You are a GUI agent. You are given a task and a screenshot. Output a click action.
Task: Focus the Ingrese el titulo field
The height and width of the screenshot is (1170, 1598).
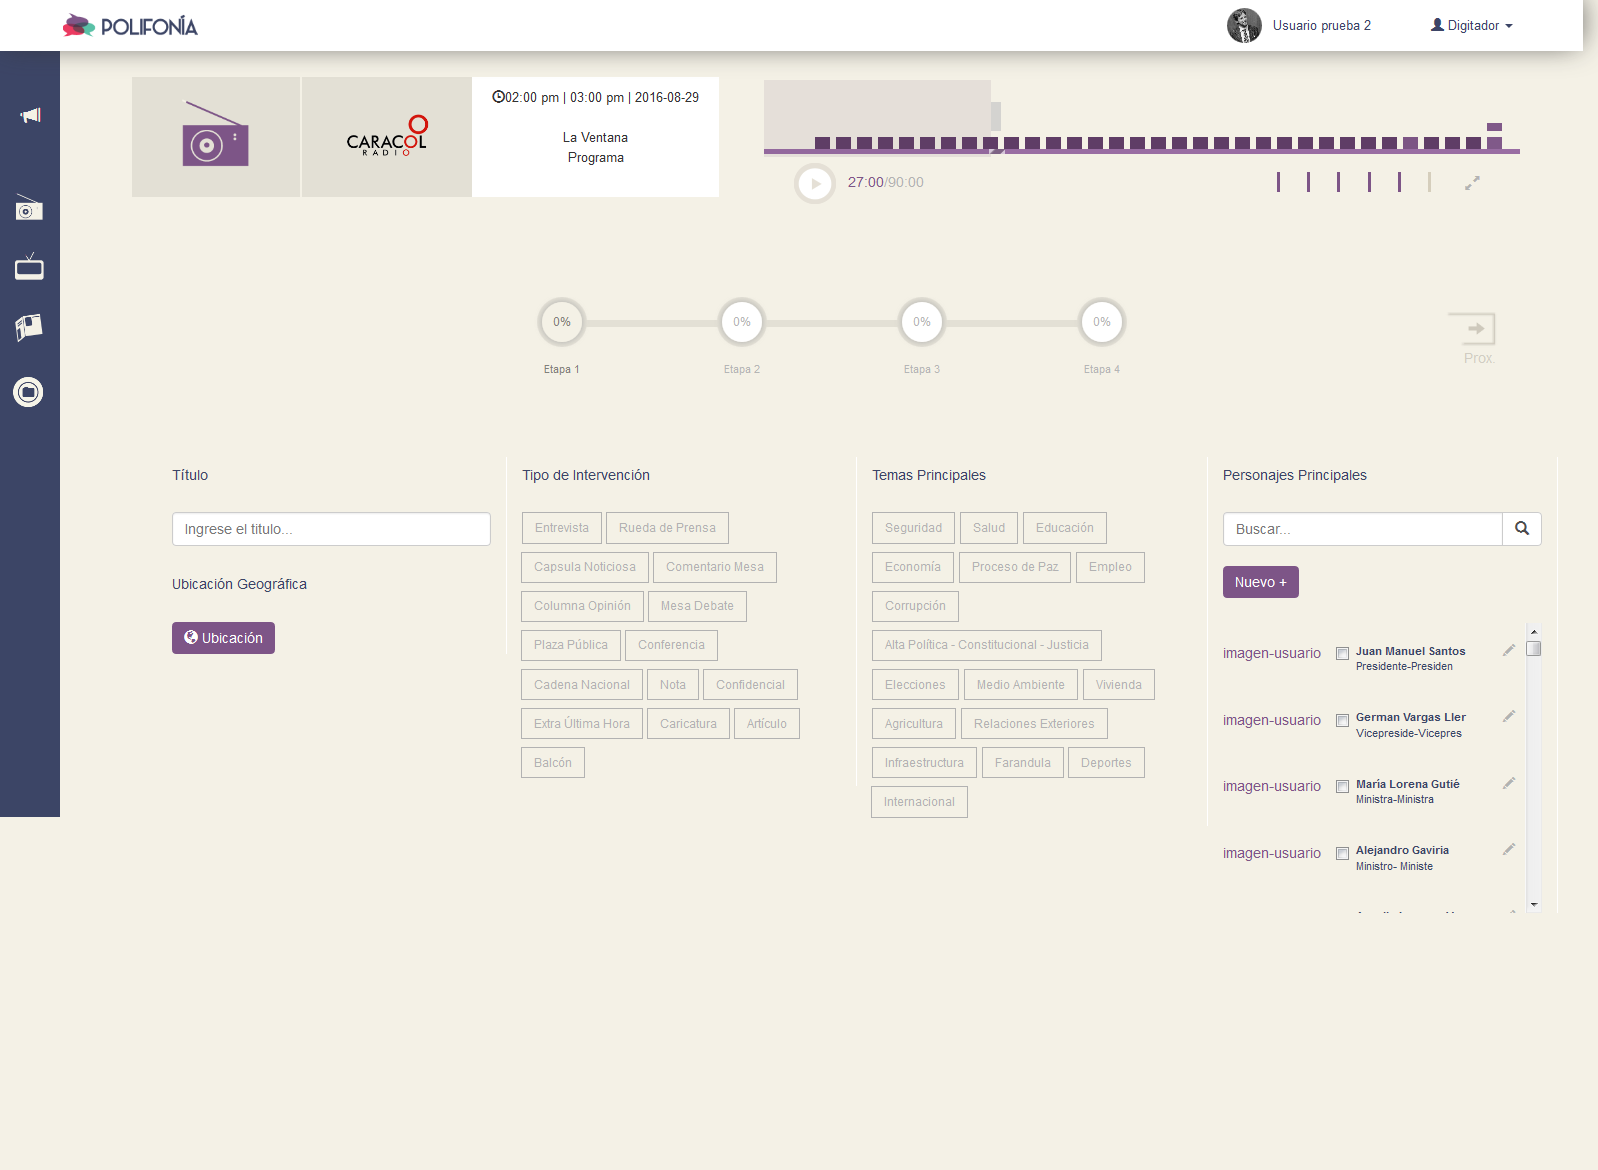[331, 529]
